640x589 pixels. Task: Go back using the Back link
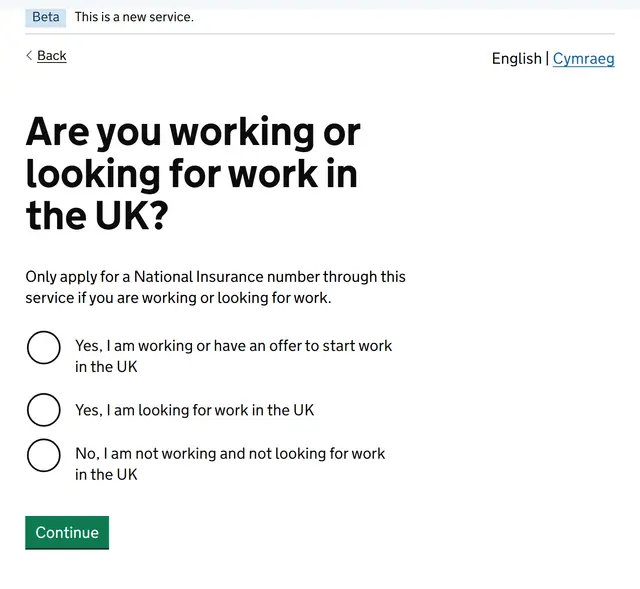(51, 56)
